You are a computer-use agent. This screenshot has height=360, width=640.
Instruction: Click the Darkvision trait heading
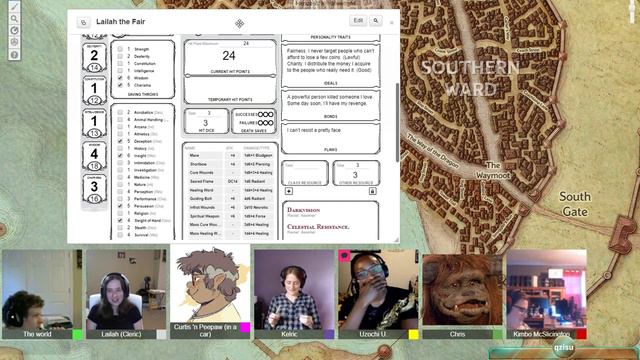pos(303,210)
